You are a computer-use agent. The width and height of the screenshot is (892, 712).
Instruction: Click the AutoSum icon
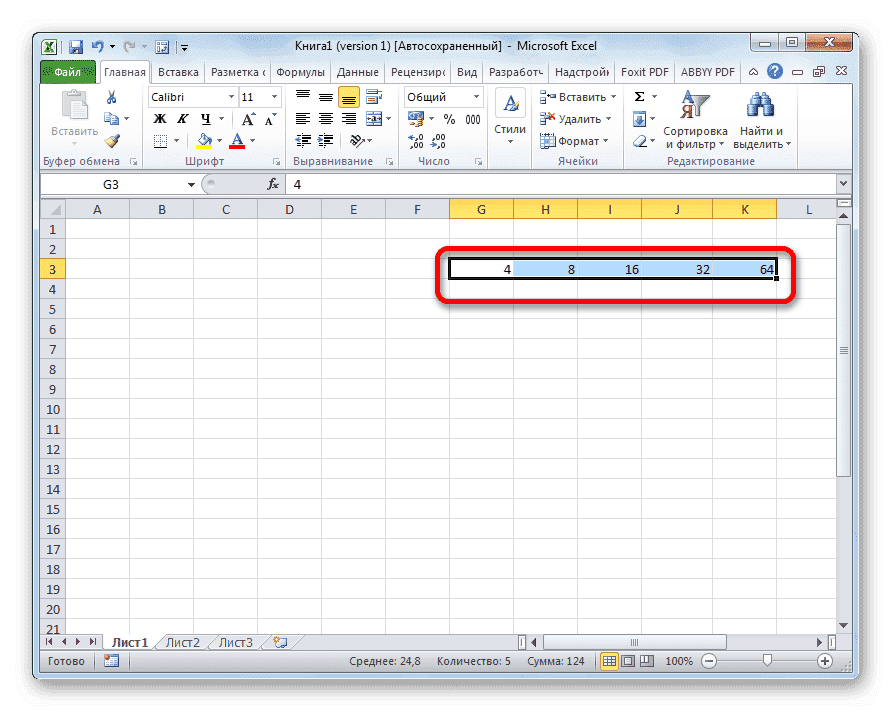[639, 96]
